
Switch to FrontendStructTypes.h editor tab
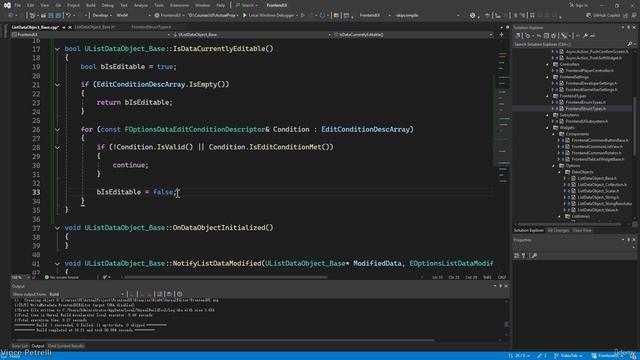[x=151, y=27]
